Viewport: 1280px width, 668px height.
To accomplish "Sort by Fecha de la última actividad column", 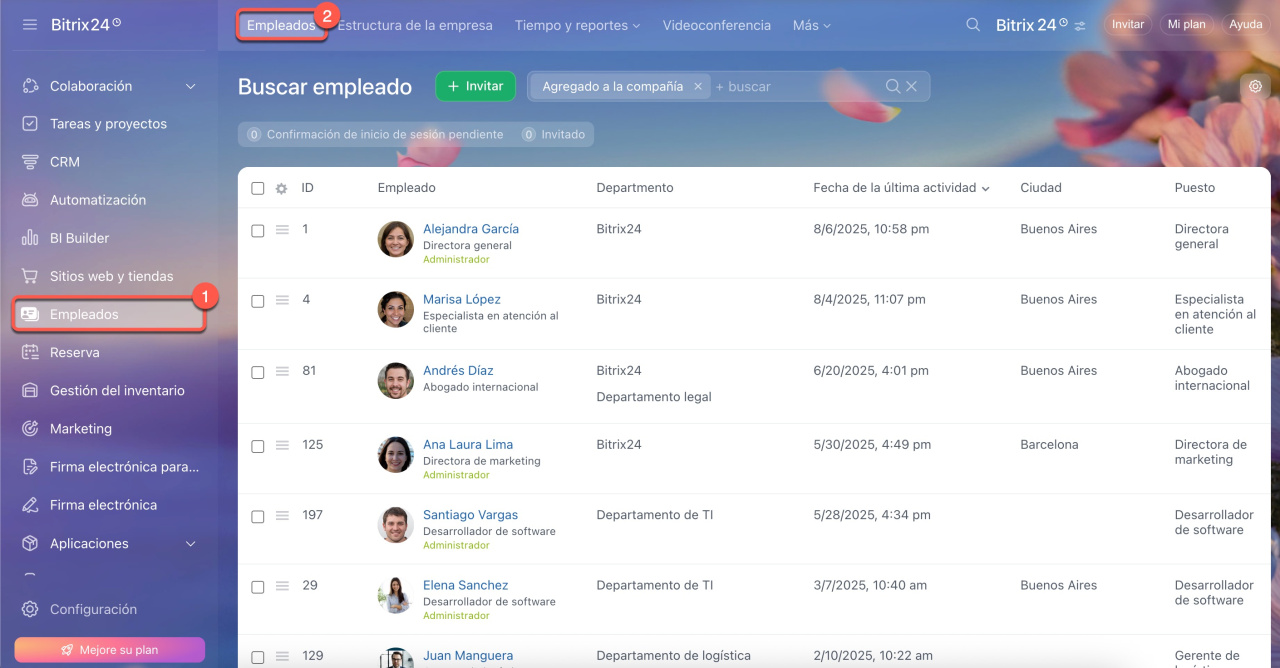I will 901,187.
